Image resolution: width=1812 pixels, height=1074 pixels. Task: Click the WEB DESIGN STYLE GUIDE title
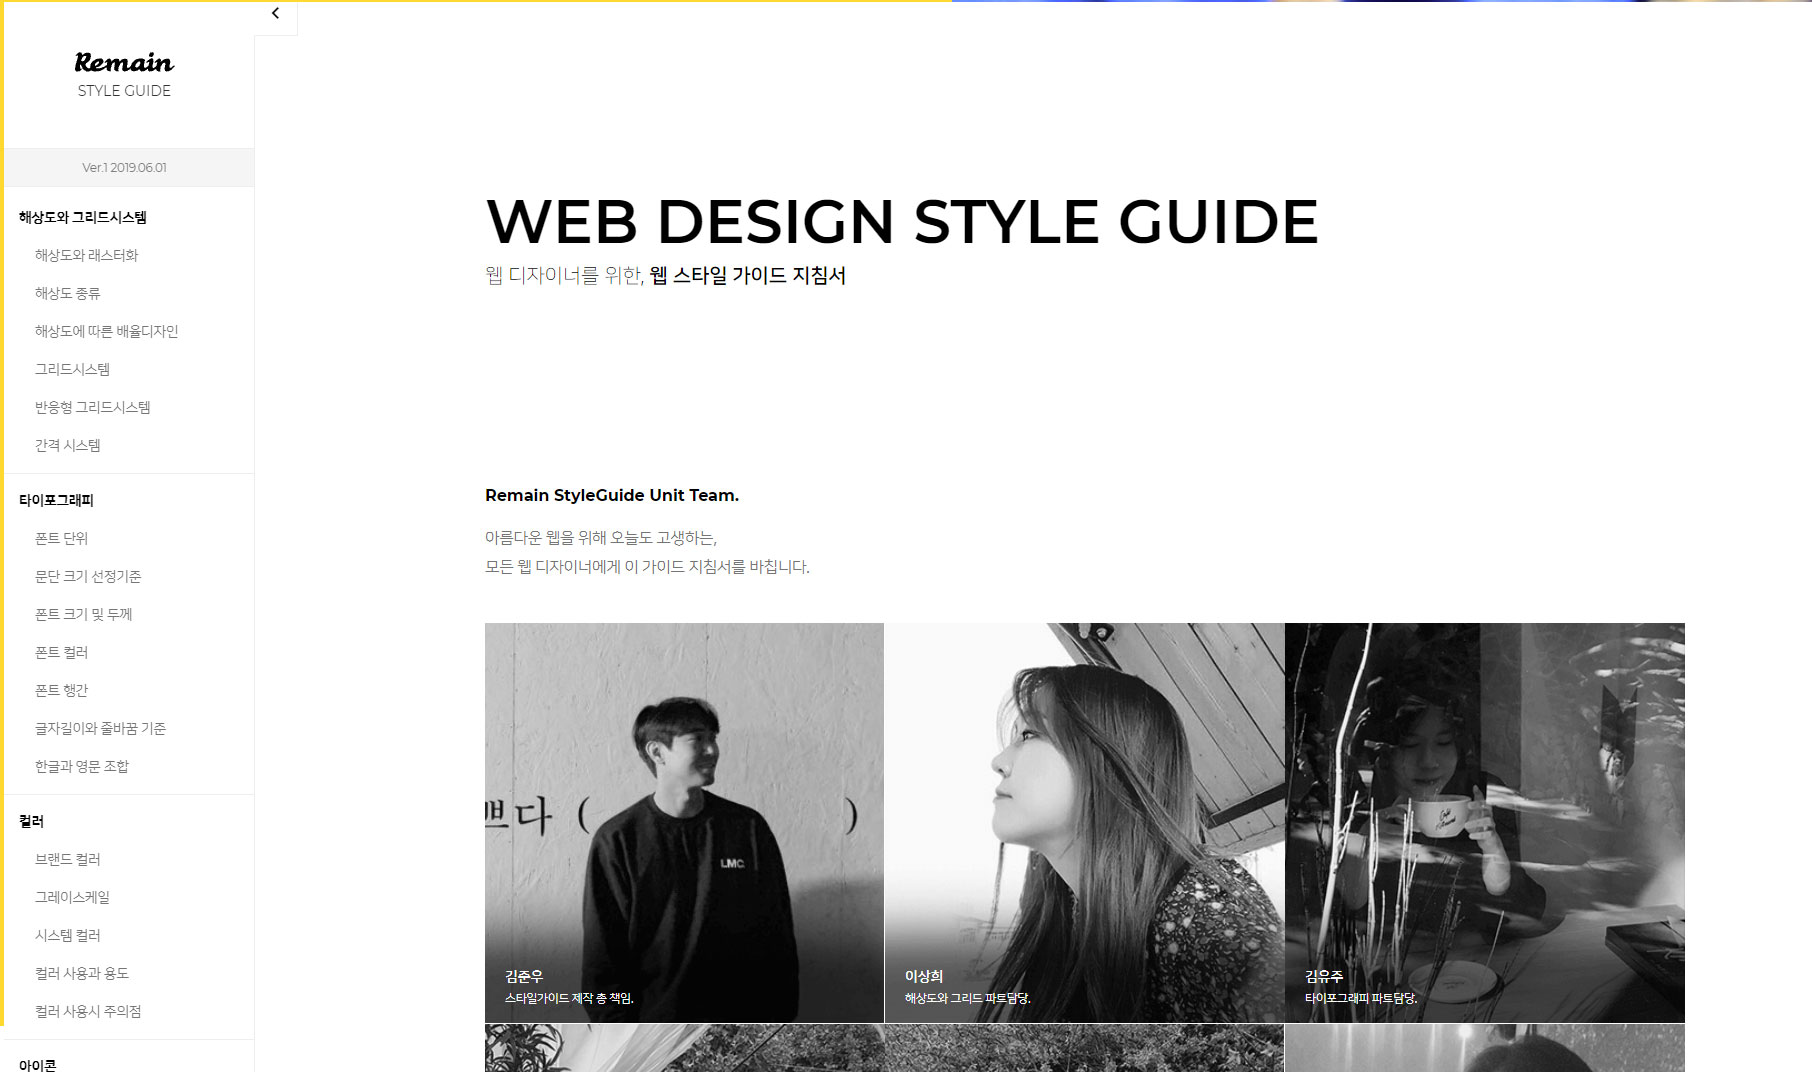(x=902, y=221)
